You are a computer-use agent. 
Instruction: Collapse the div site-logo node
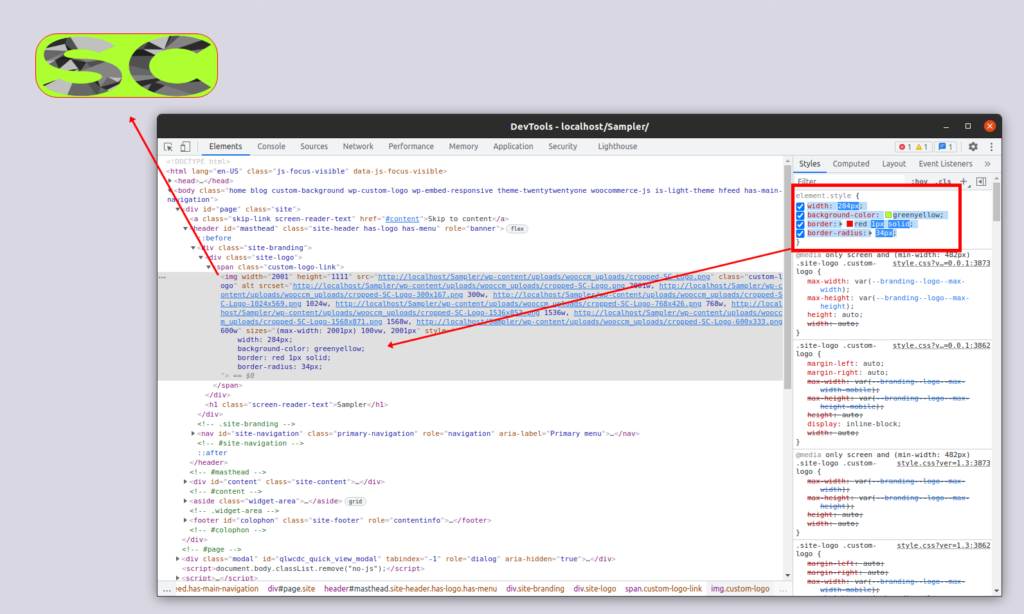(x=201, y=257)
